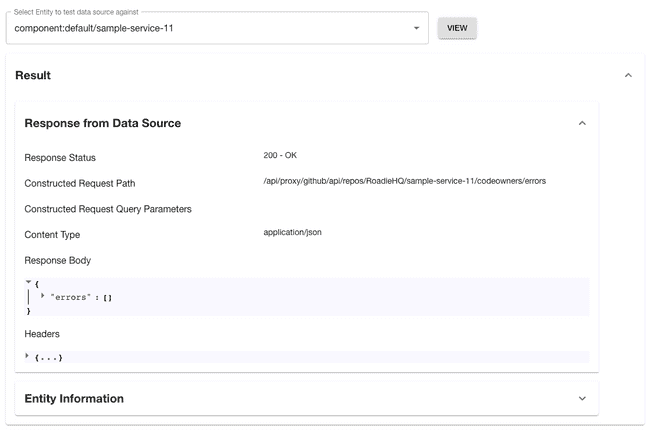Click the 200 - OK status text
The height and width of the screenshot is (438, 650).
click(x=280, y=155)
